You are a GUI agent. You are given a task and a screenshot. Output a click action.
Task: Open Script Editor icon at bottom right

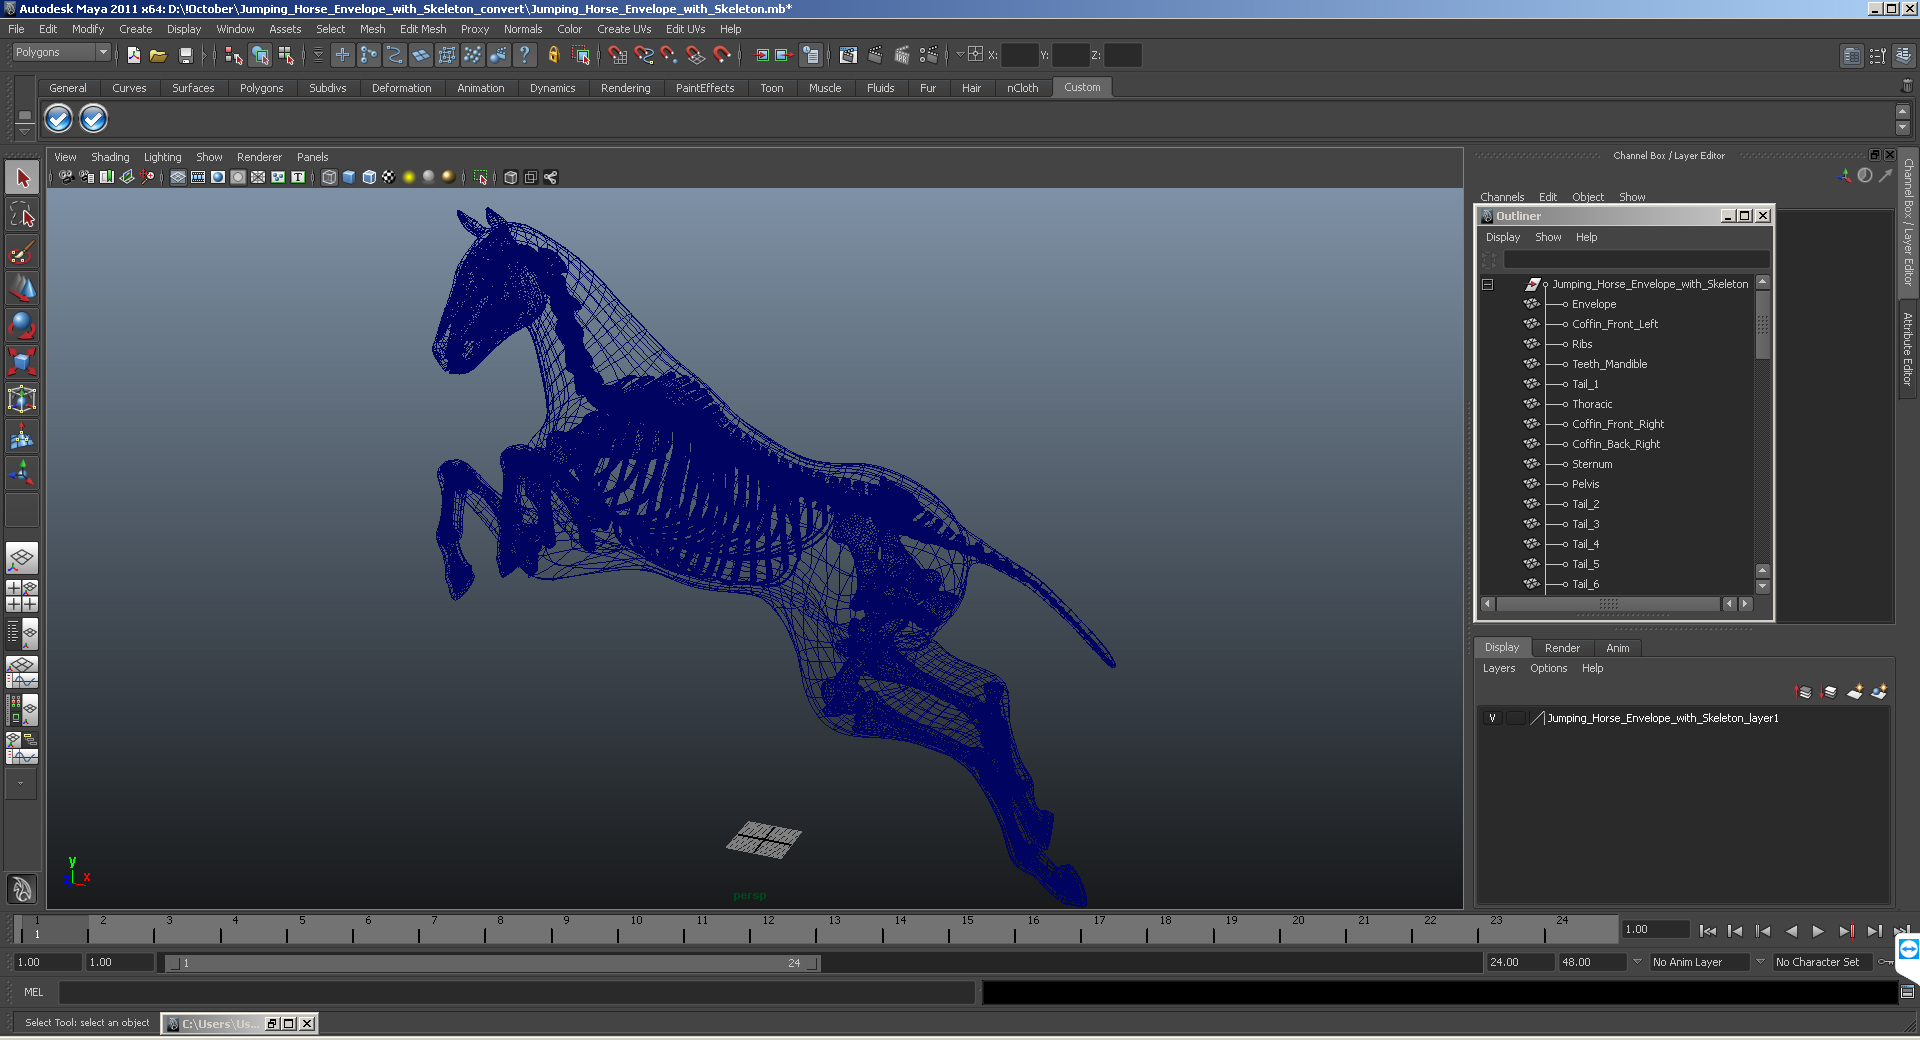pos(1907,992)
